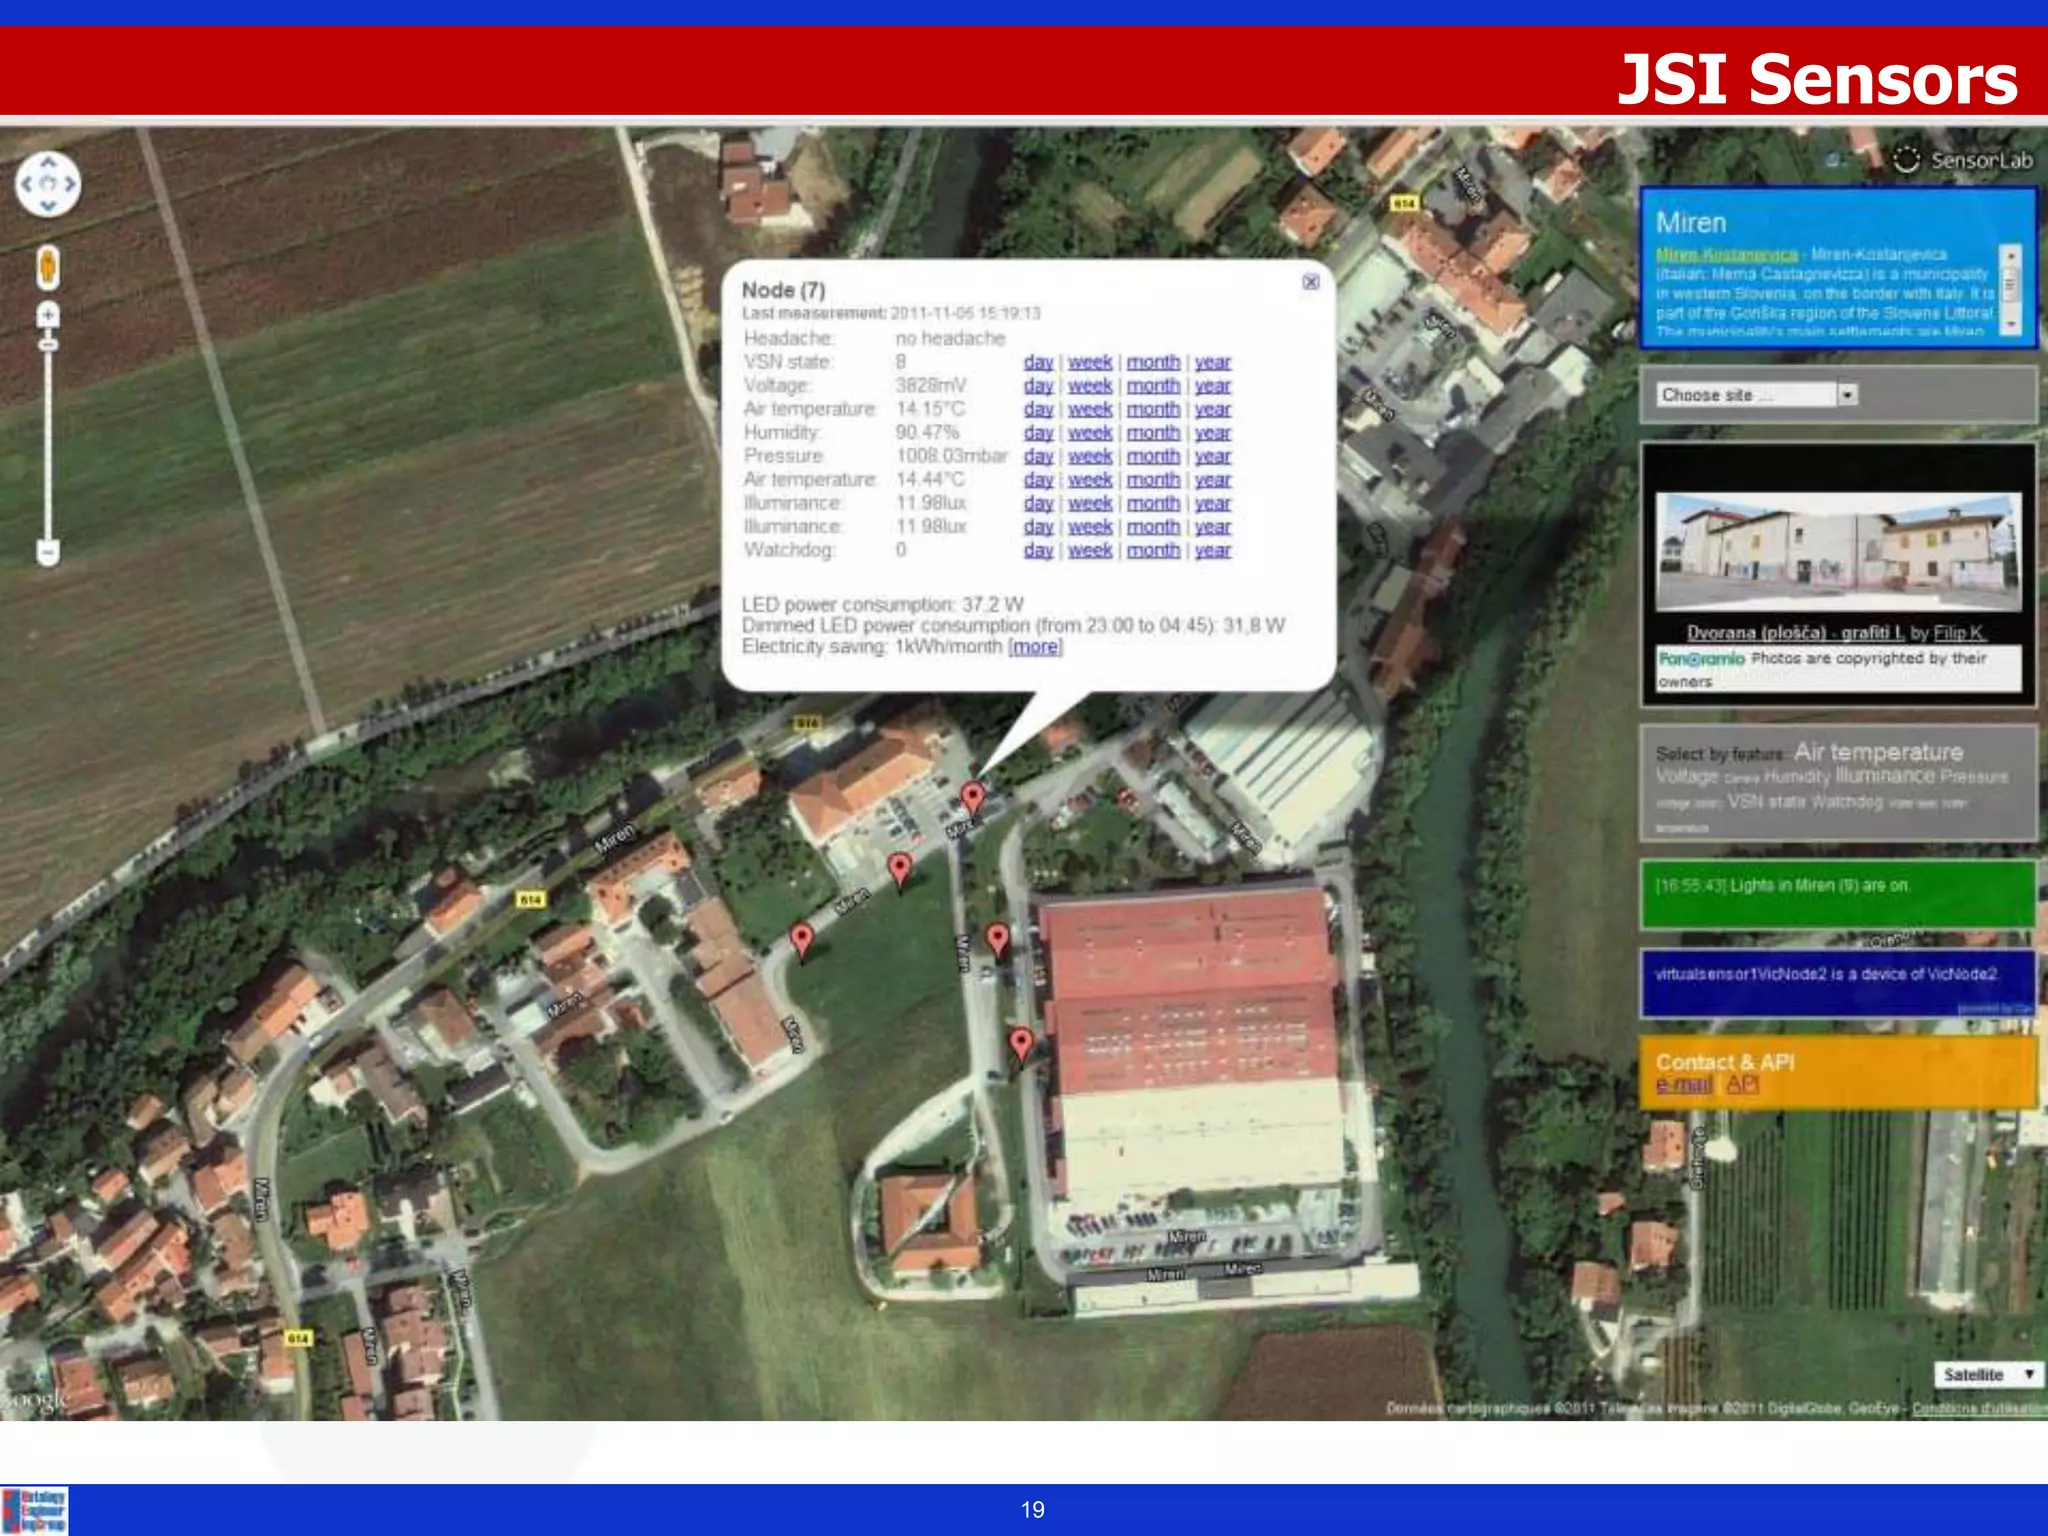Adjust the map zoom slider handle
Screen dimensions: 2048x1536
click(x=47, y=344)
